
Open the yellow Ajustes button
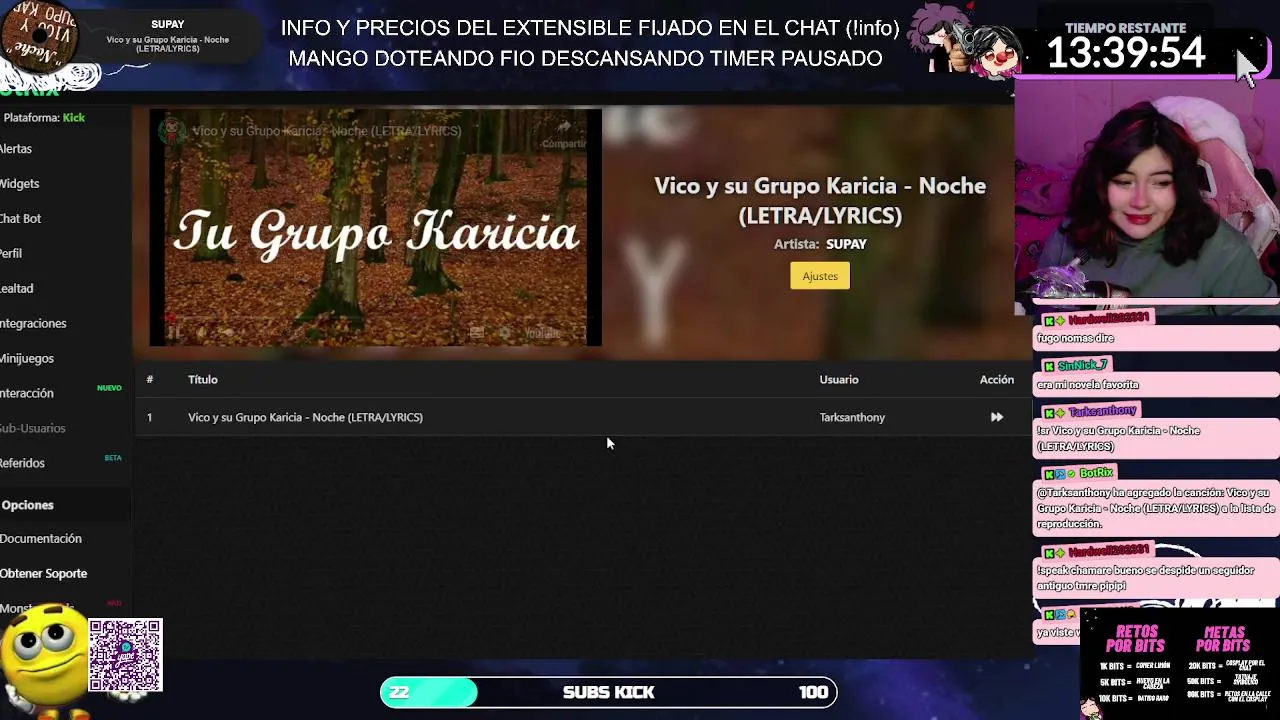(x=820, y=276)
